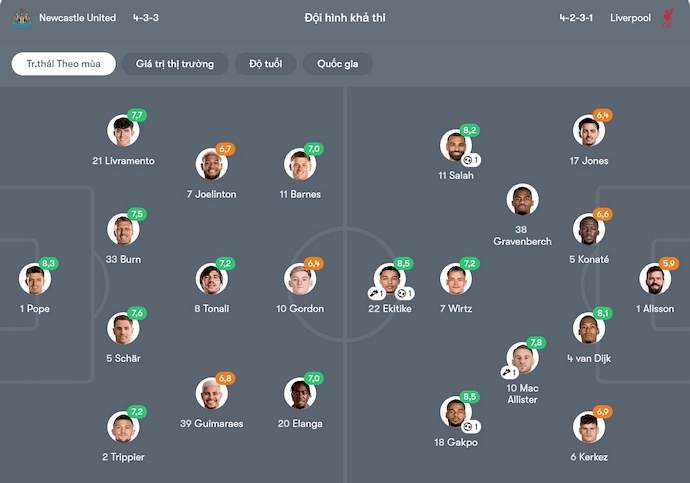Image resolution: width=690 pixels, height=483 pixels.
Task: Open Alisson's player photo
Action: click(x=655, y=280)
